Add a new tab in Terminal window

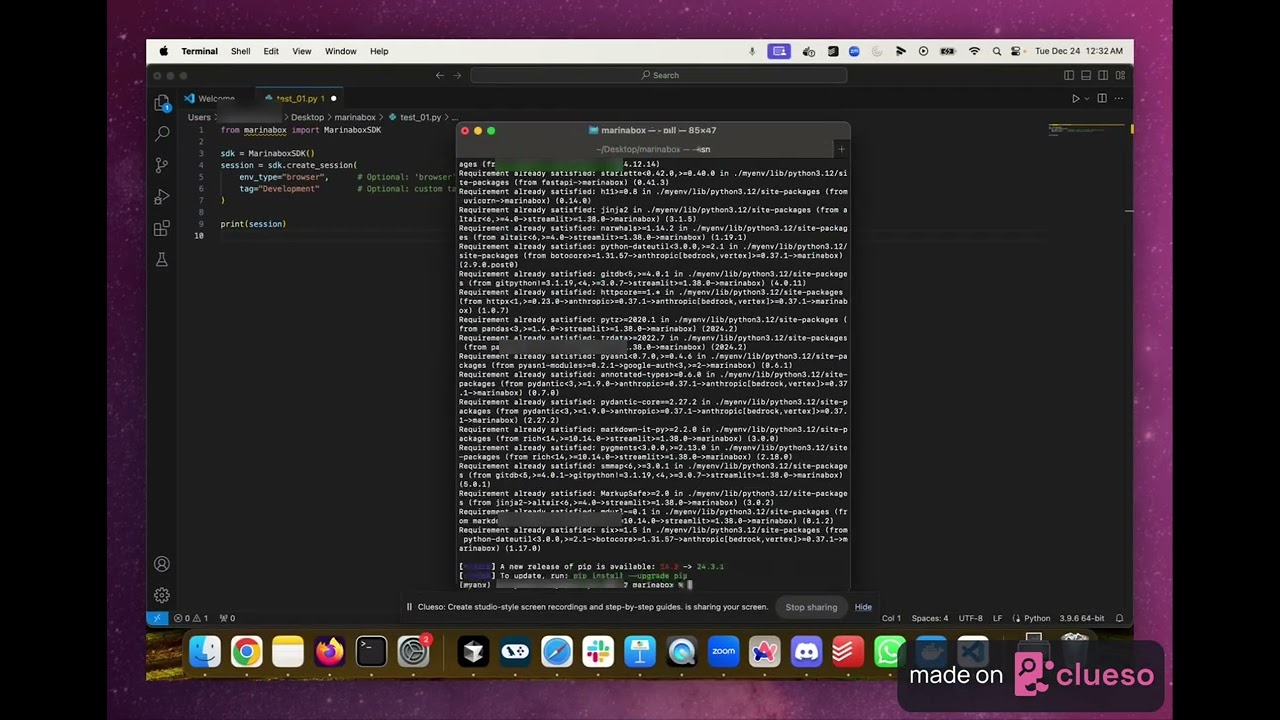(x=841, y=149)
